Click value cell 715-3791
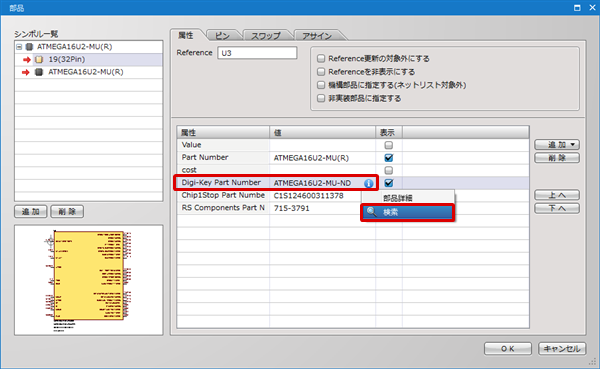Screen dimensions: 600x369 tap(316, 208)
